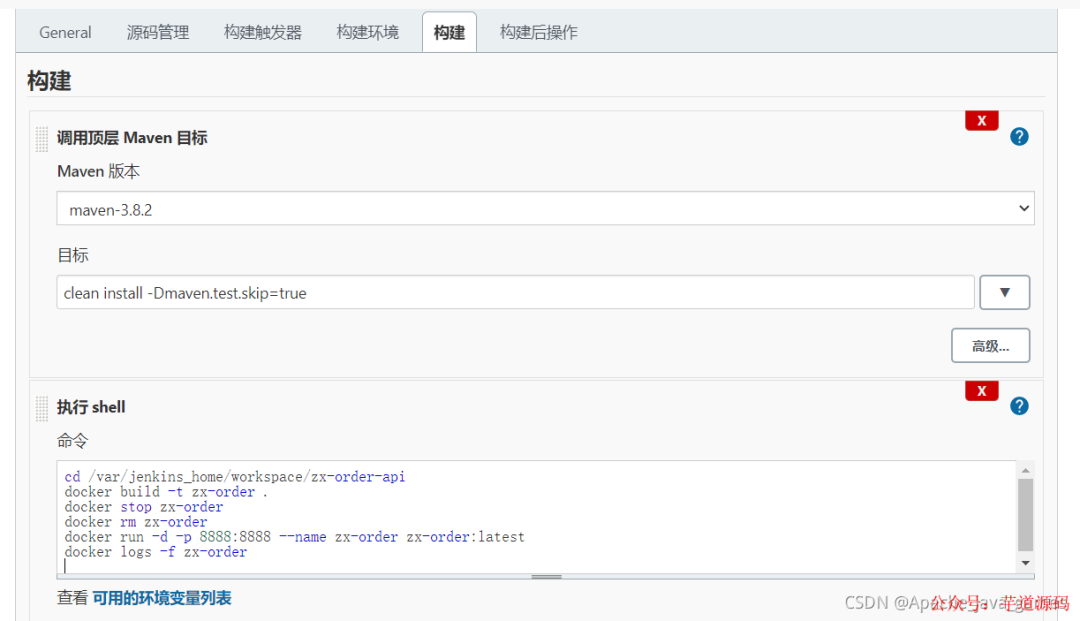Click the shell editor resize grip
The image size is (1080, 621).
point(546,577)
